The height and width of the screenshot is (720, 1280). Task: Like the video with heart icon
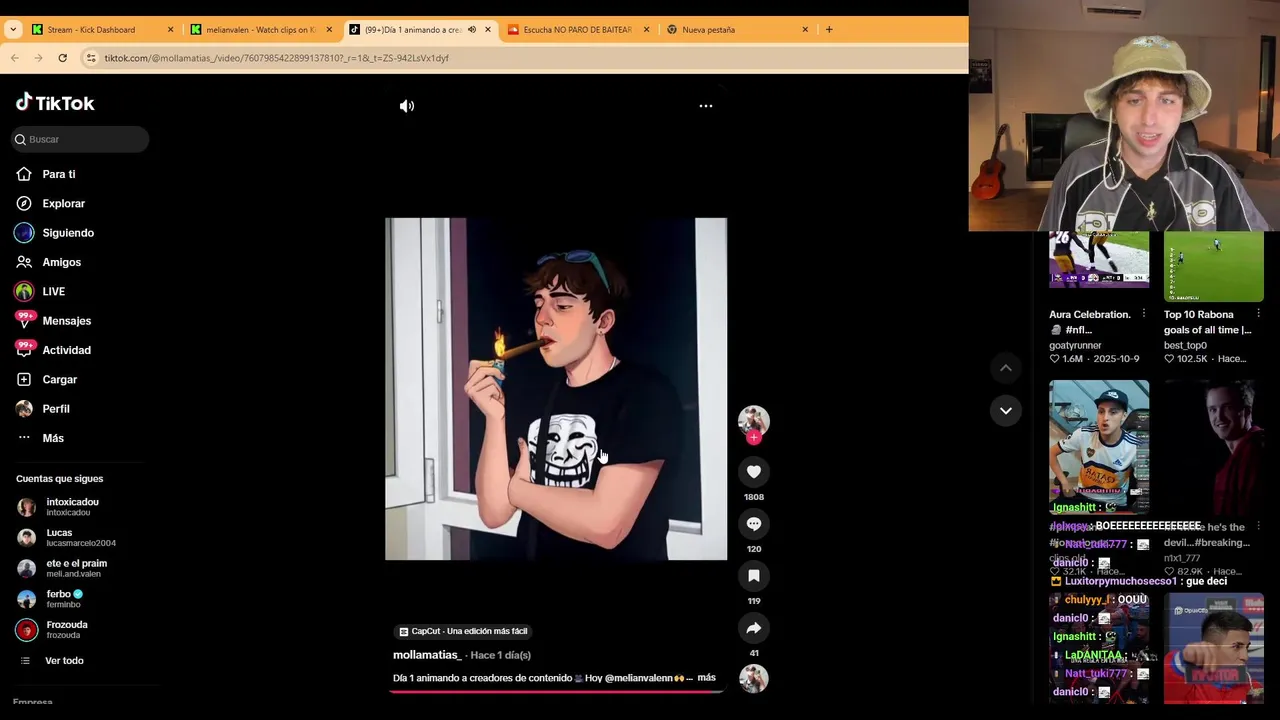754,472
